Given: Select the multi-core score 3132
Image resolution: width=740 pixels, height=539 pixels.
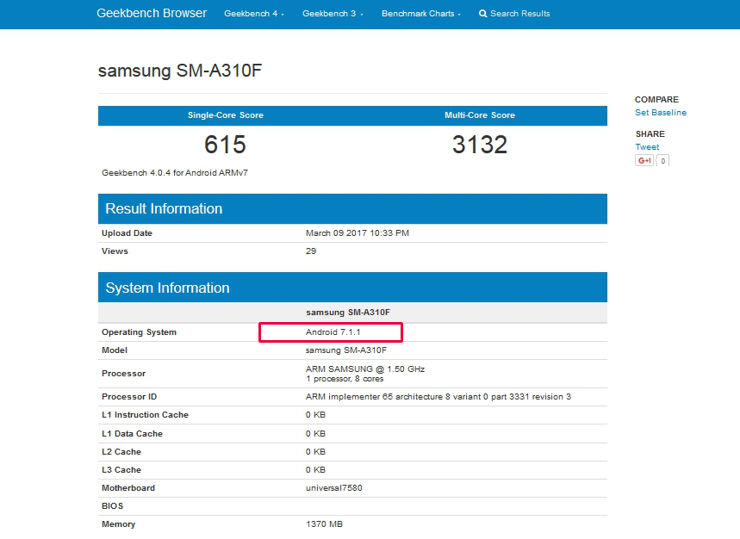Looking at the screenshot, I should click(x=479, y=144).
